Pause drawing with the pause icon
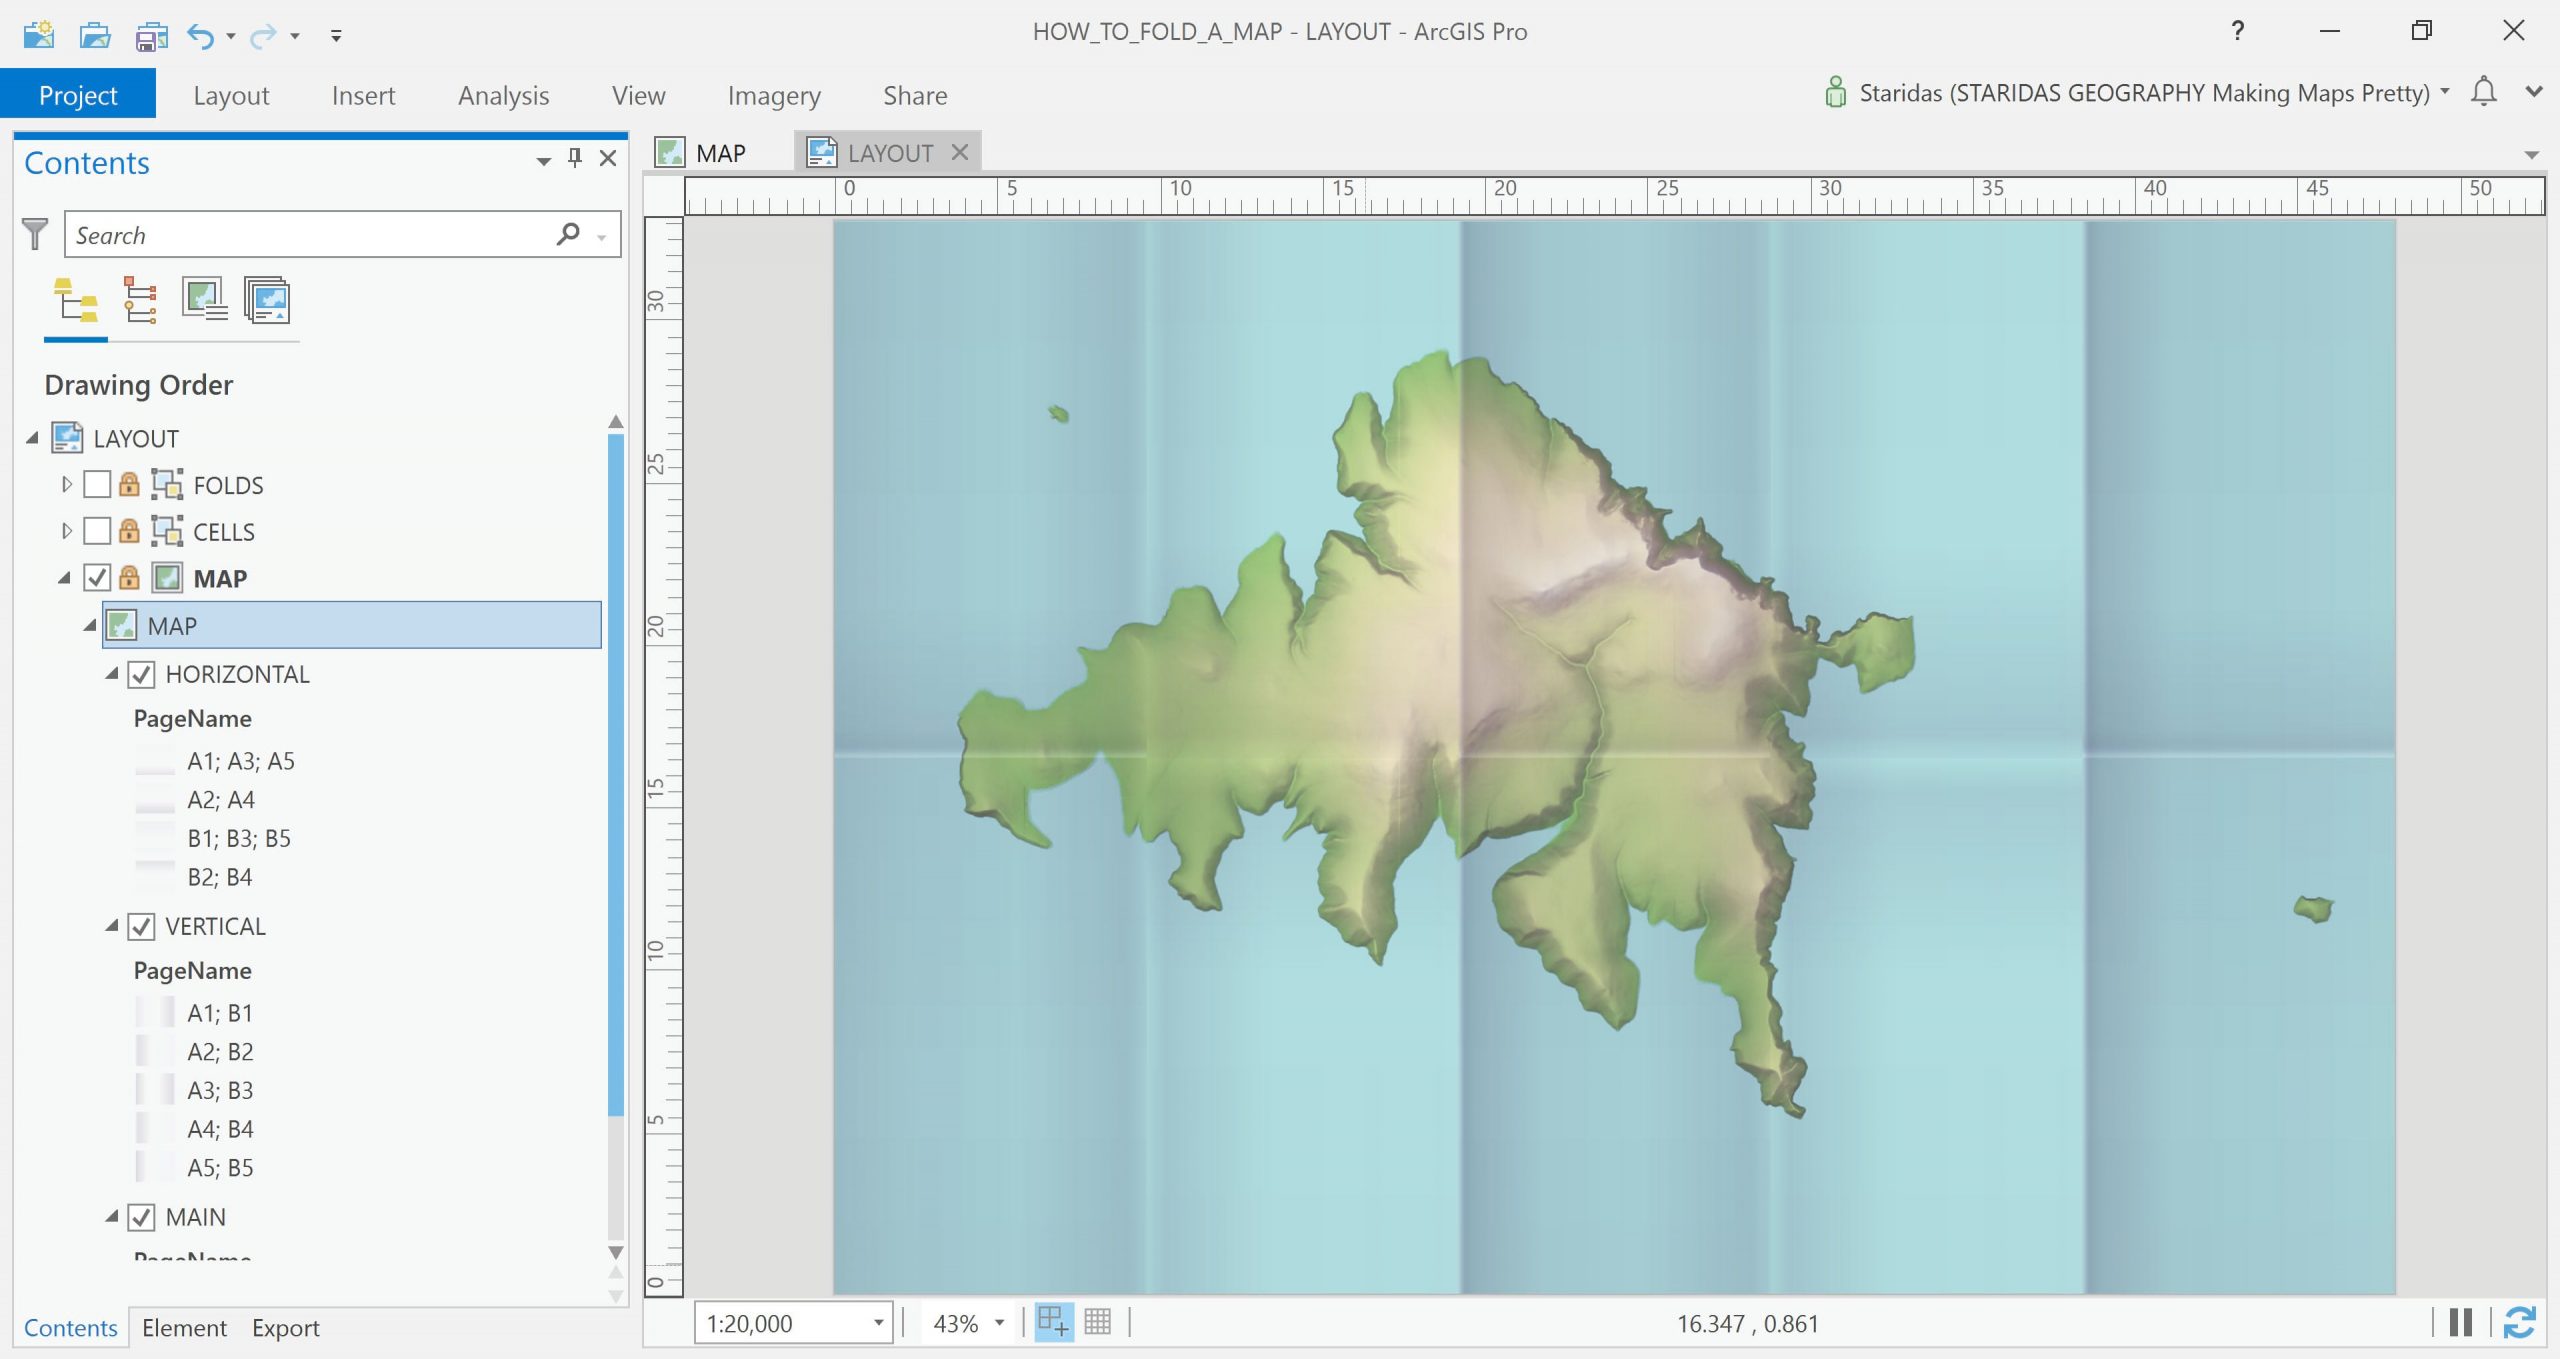This screenshot has width=2560, height=1359. (x=2460, y=1322)
